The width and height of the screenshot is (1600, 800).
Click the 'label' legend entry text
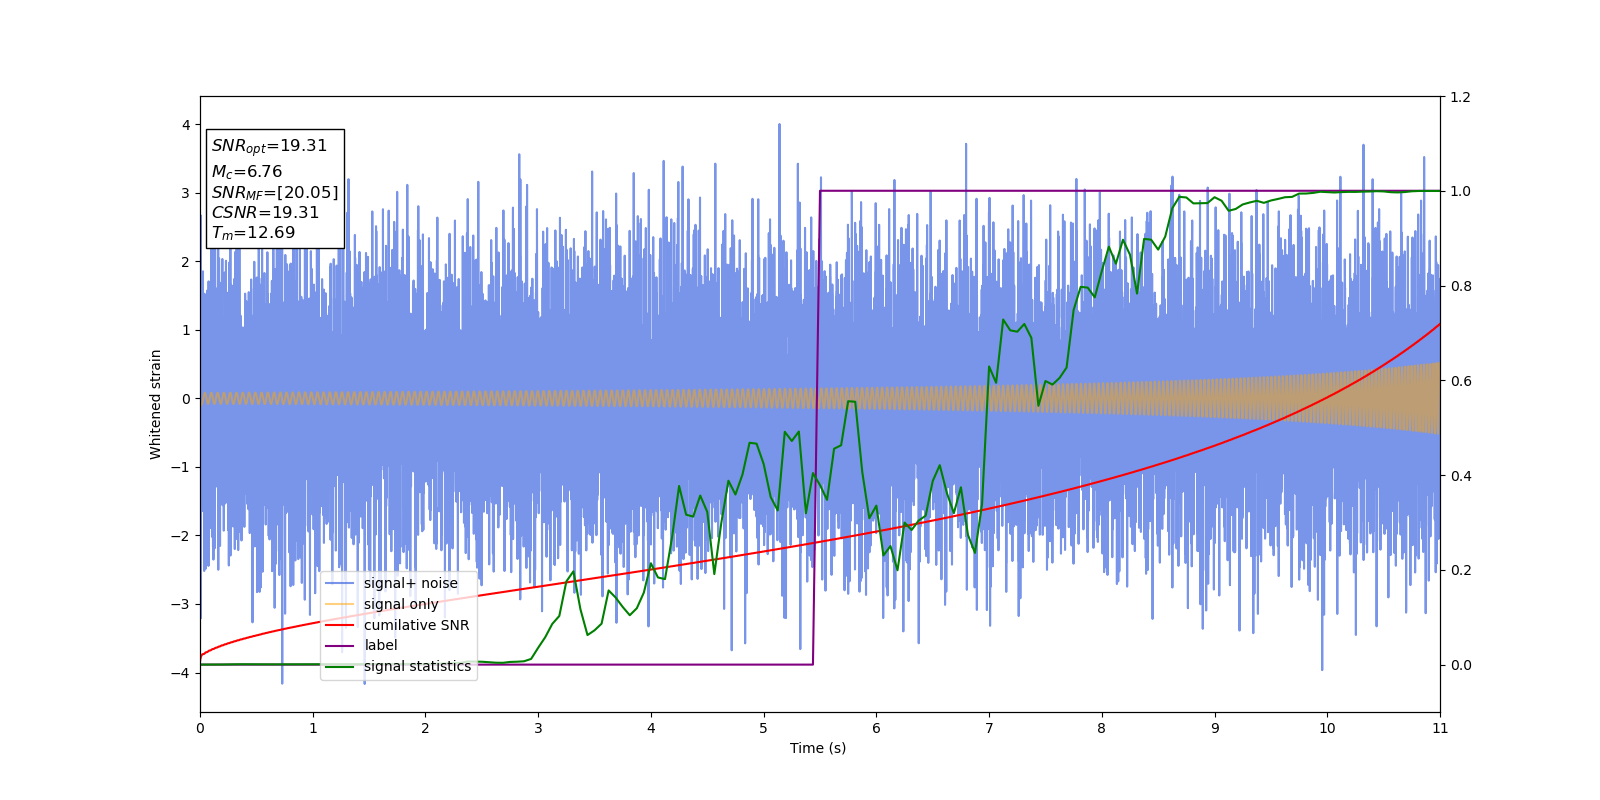tap(380, 645)
